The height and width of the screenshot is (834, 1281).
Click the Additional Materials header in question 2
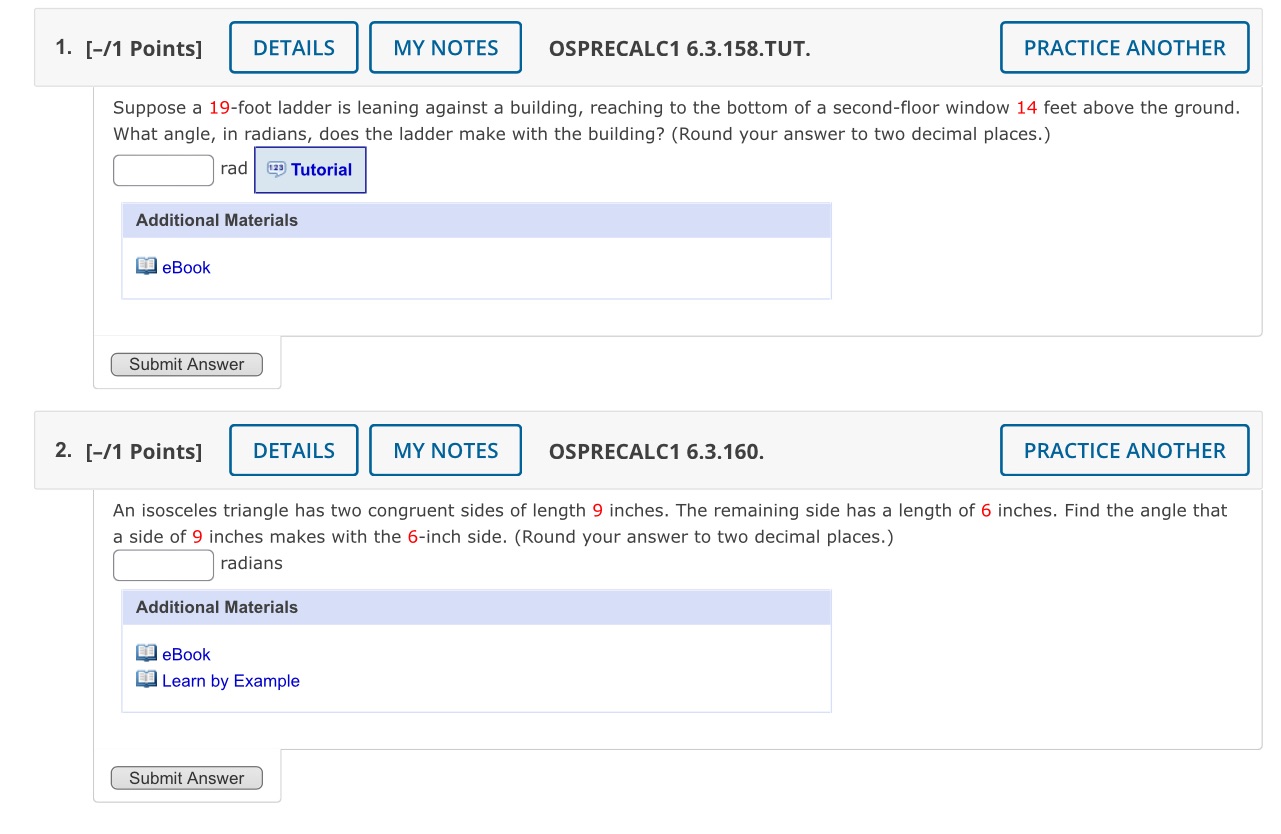[477, 607]
